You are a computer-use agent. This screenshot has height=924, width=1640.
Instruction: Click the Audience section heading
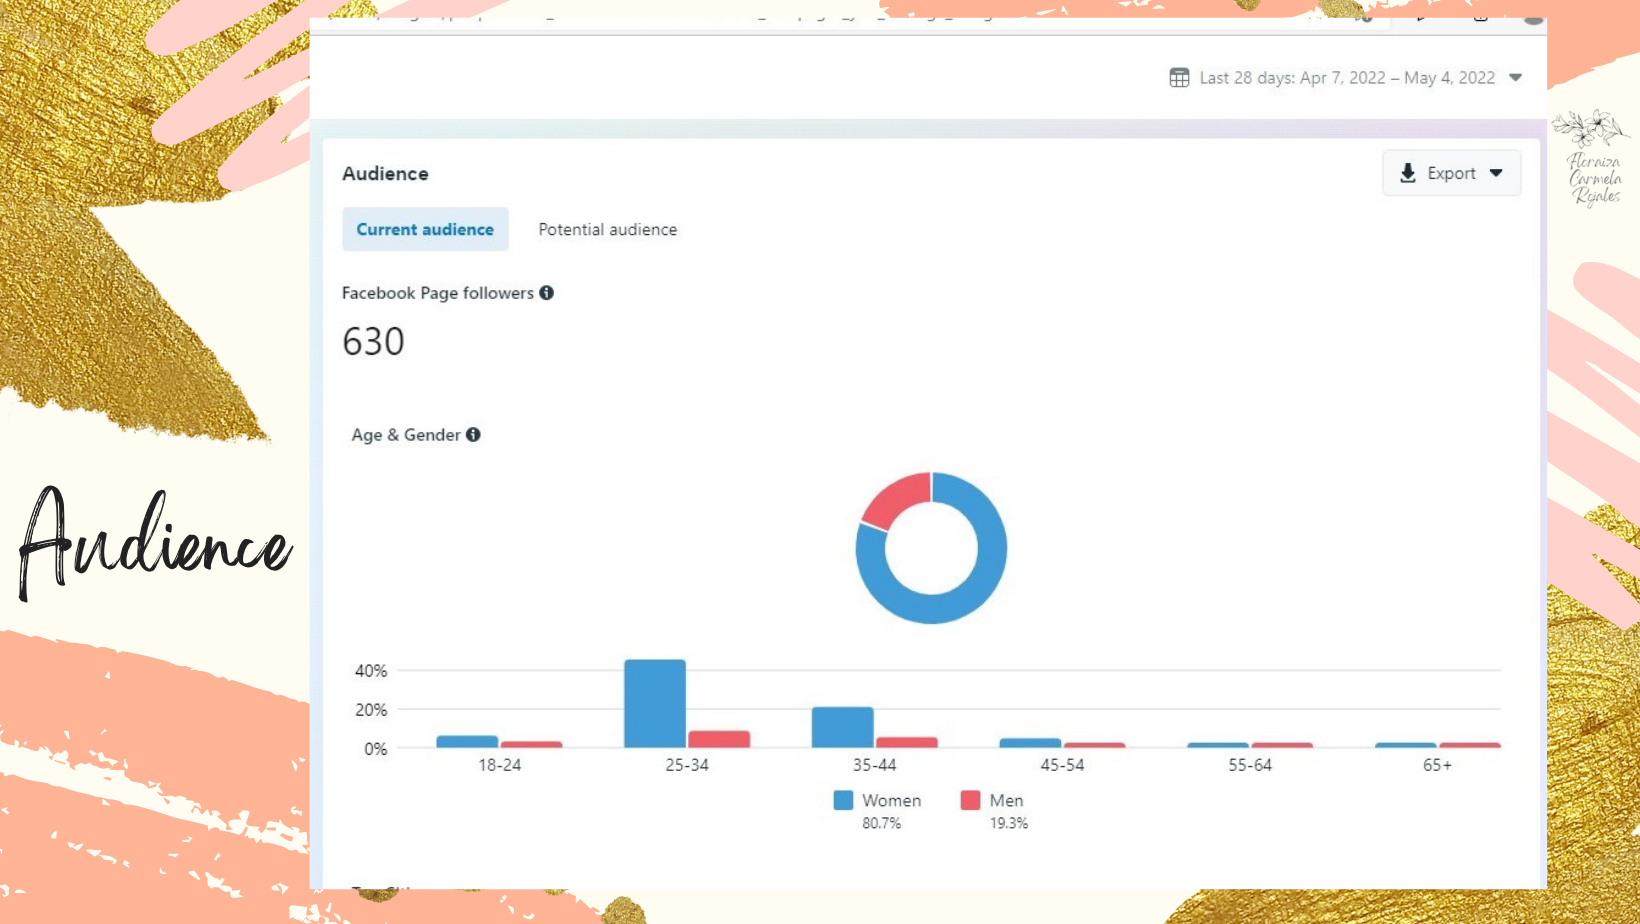(x=385, y=173)
